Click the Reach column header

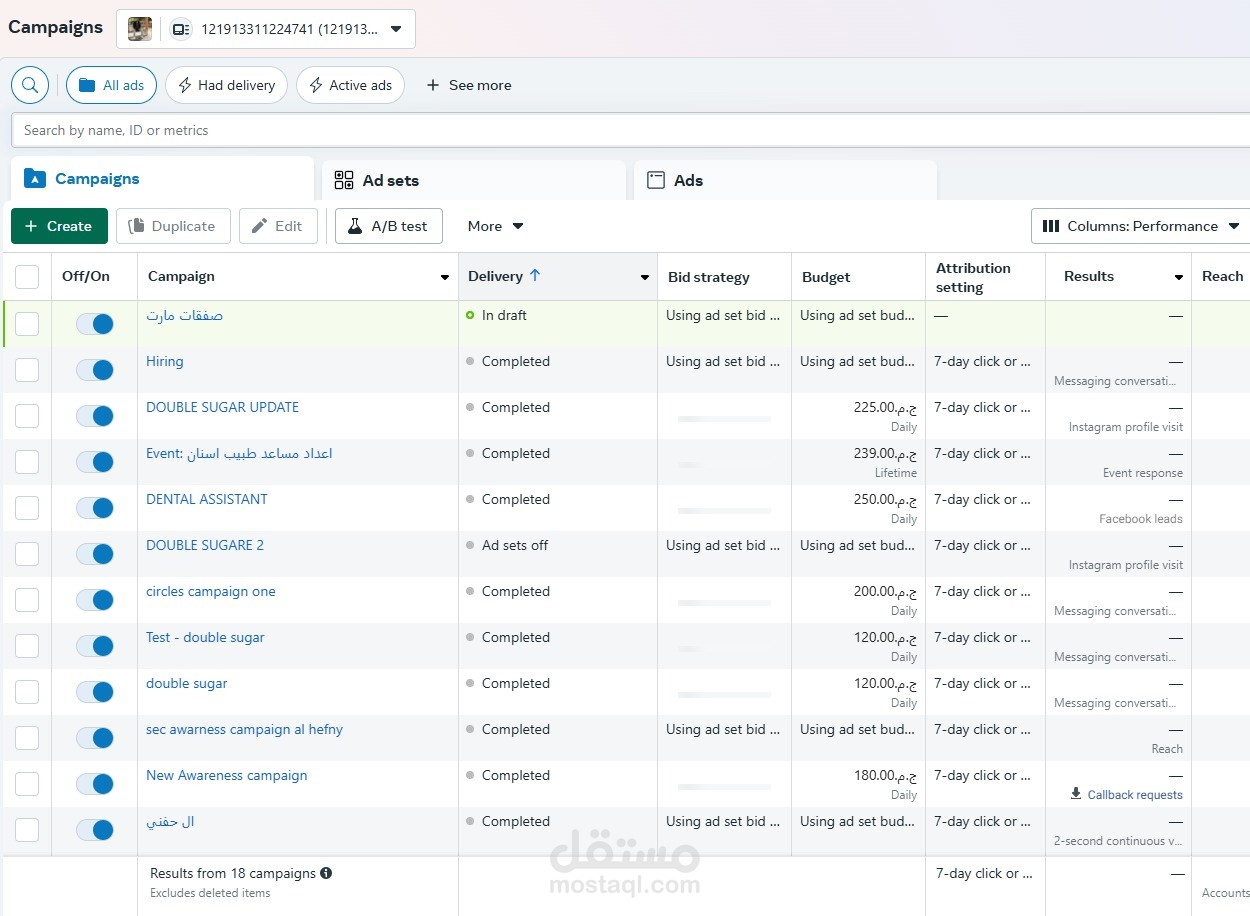[1222, 276]
